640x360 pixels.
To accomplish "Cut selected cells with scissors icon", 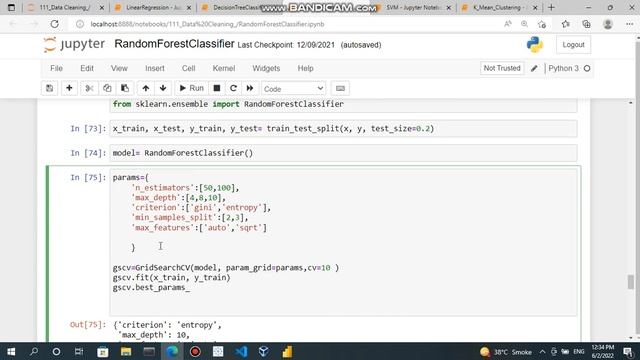I will [x=89, y=89].
